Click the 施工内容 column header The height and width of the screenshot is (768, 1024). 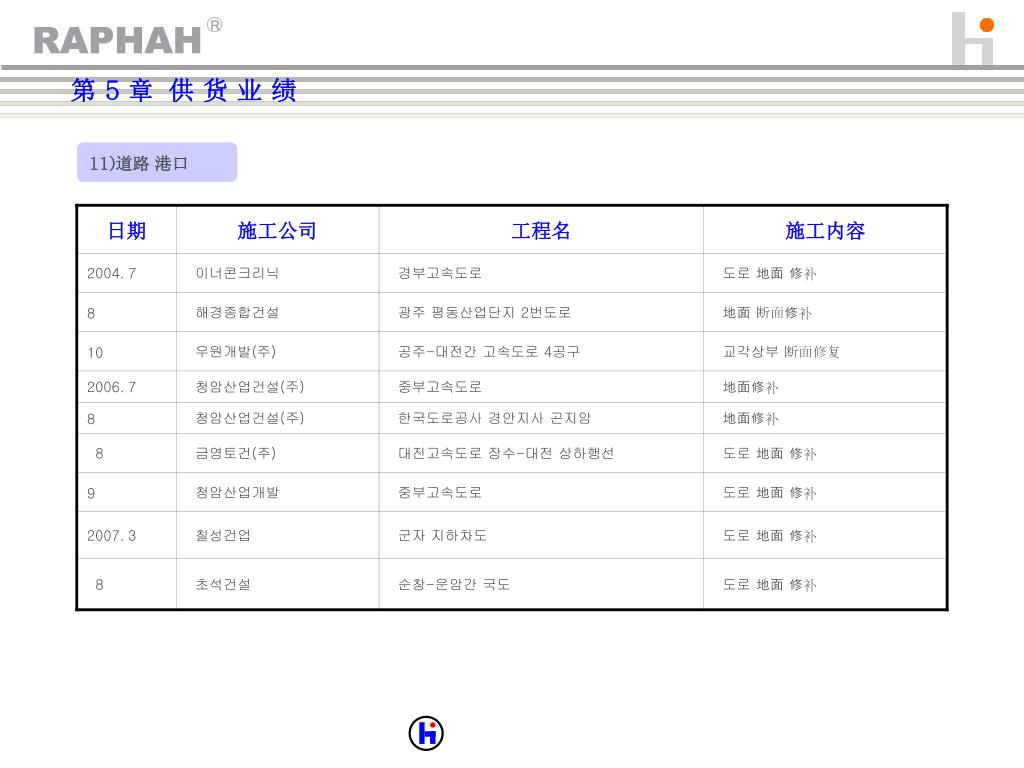coord(825,231)
